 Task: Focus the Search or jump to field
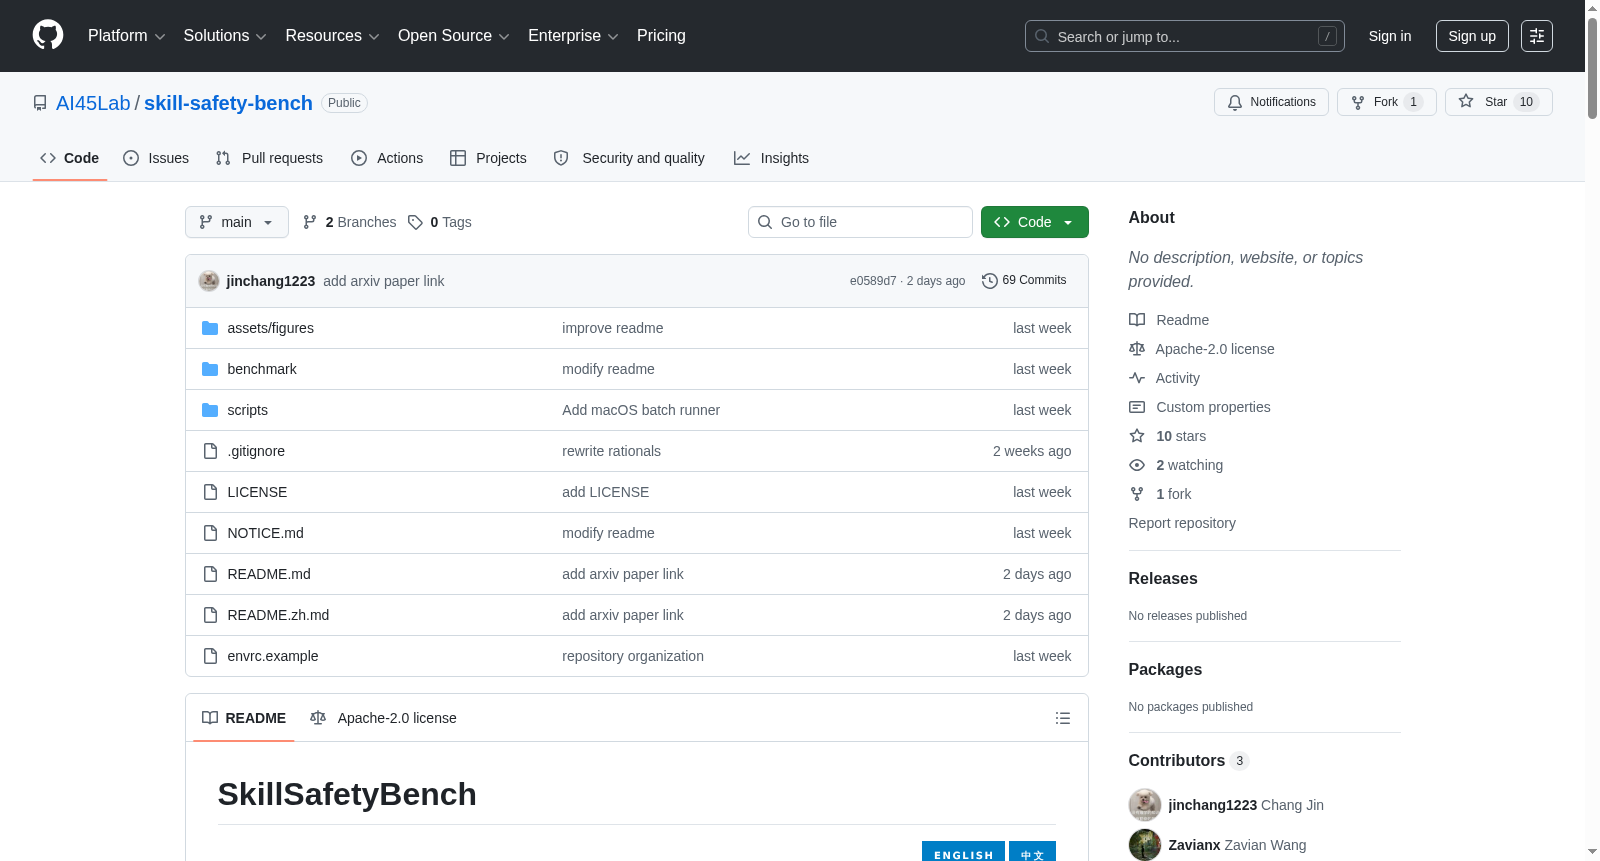1185,36
